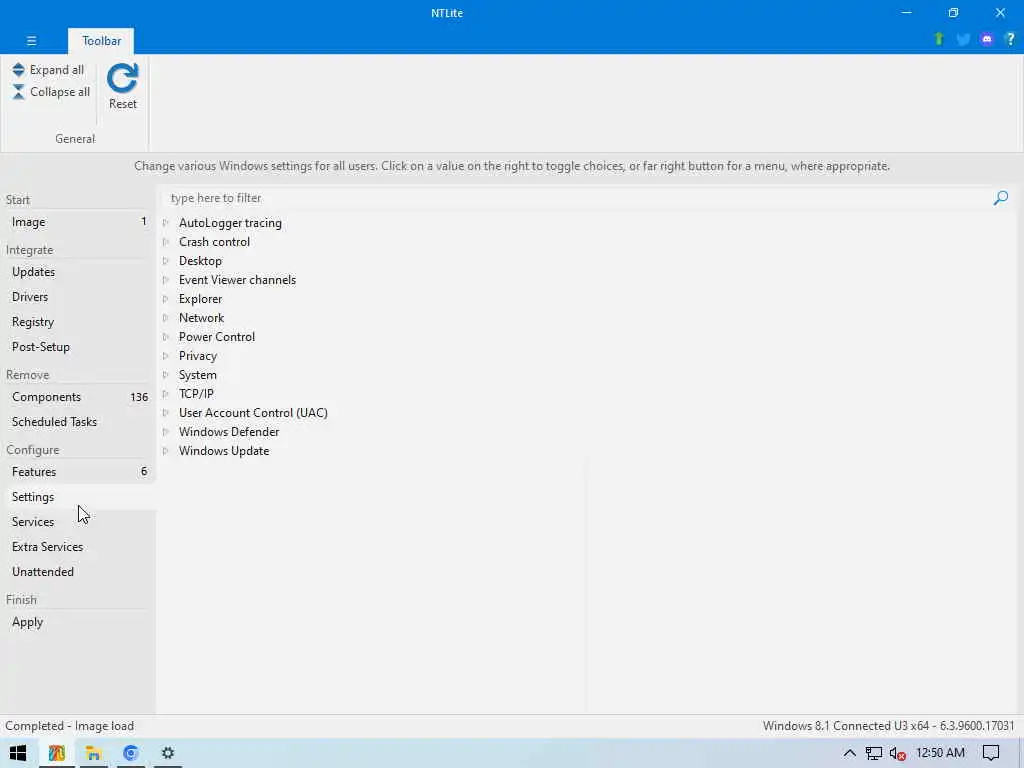Image resolution: width=1024 pixels, height=768 pixels.
Task: Click the Reset icon
Action: (x=122, y=79)
